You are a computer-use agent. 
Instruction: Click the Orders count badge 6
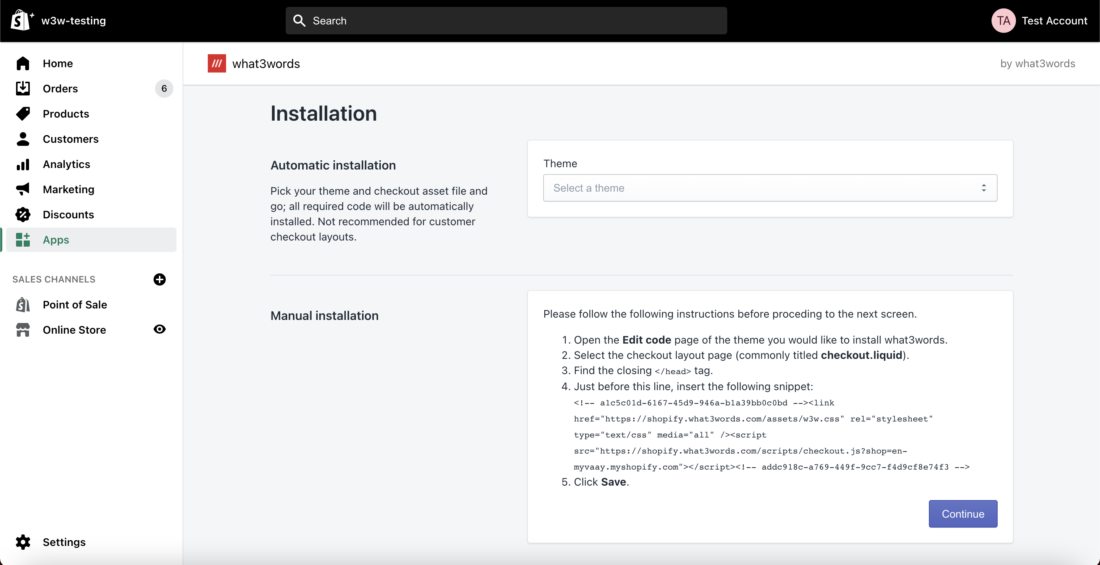click(163, 88)
